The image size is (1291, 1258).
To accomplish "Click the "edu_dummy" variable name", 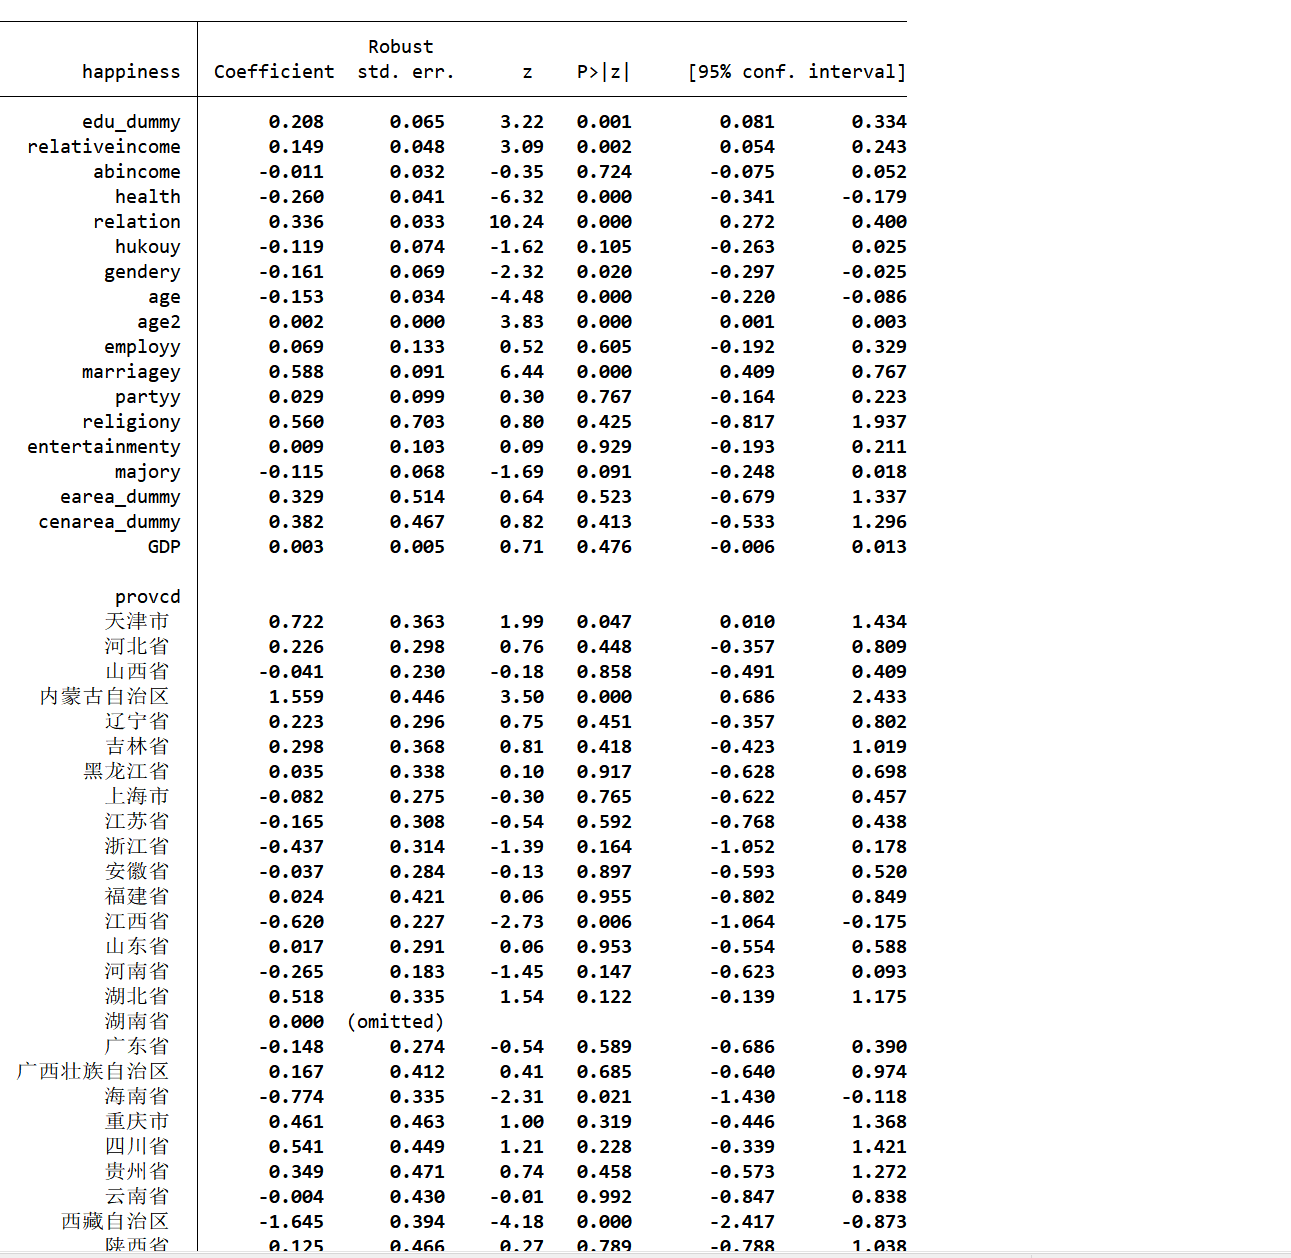I will tap(131, 122).
